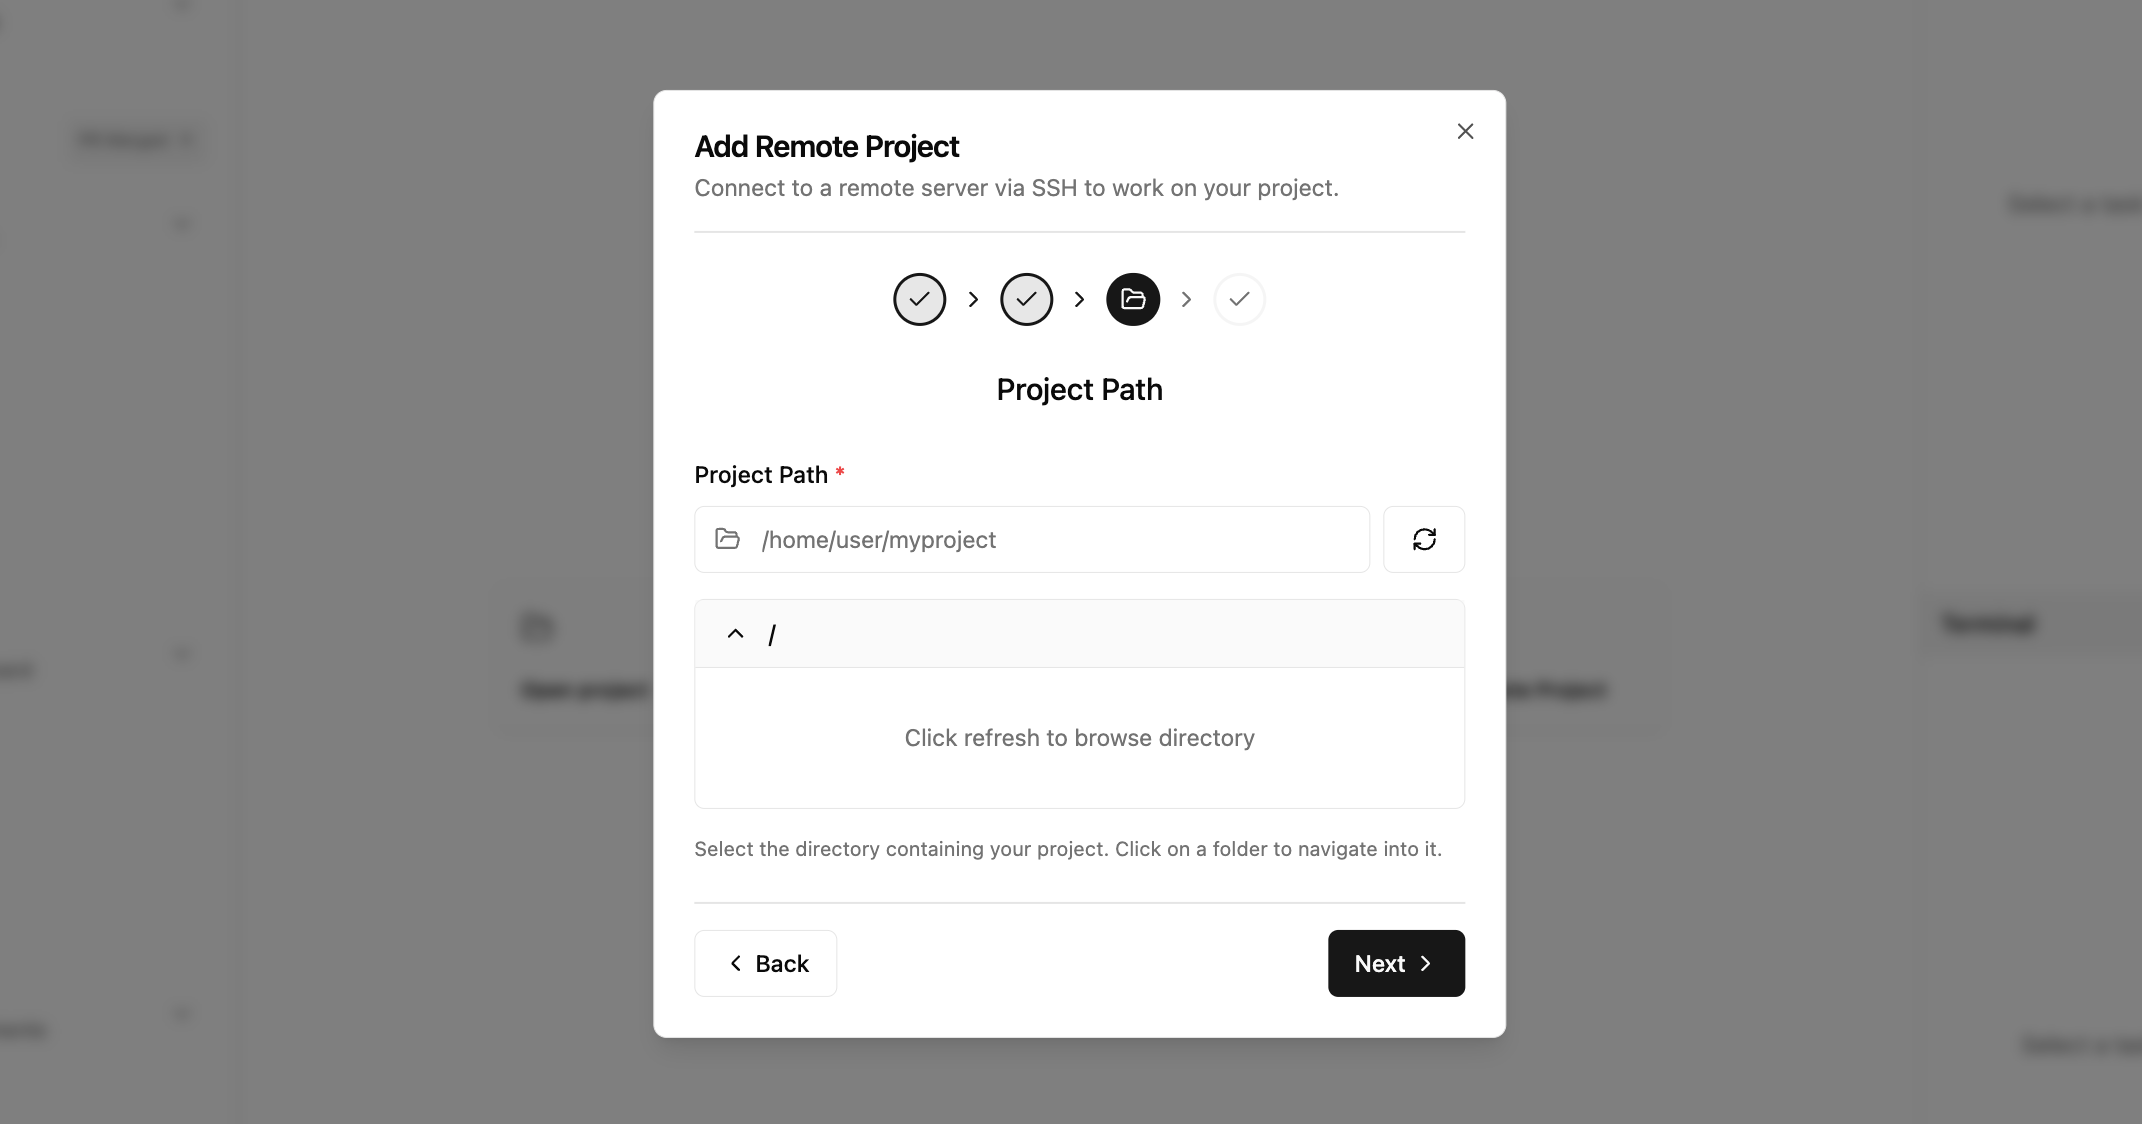Screen dimensions: 2142x1124
Task: Click the helper text about selecting a directory
Action: pos(1067,849)
